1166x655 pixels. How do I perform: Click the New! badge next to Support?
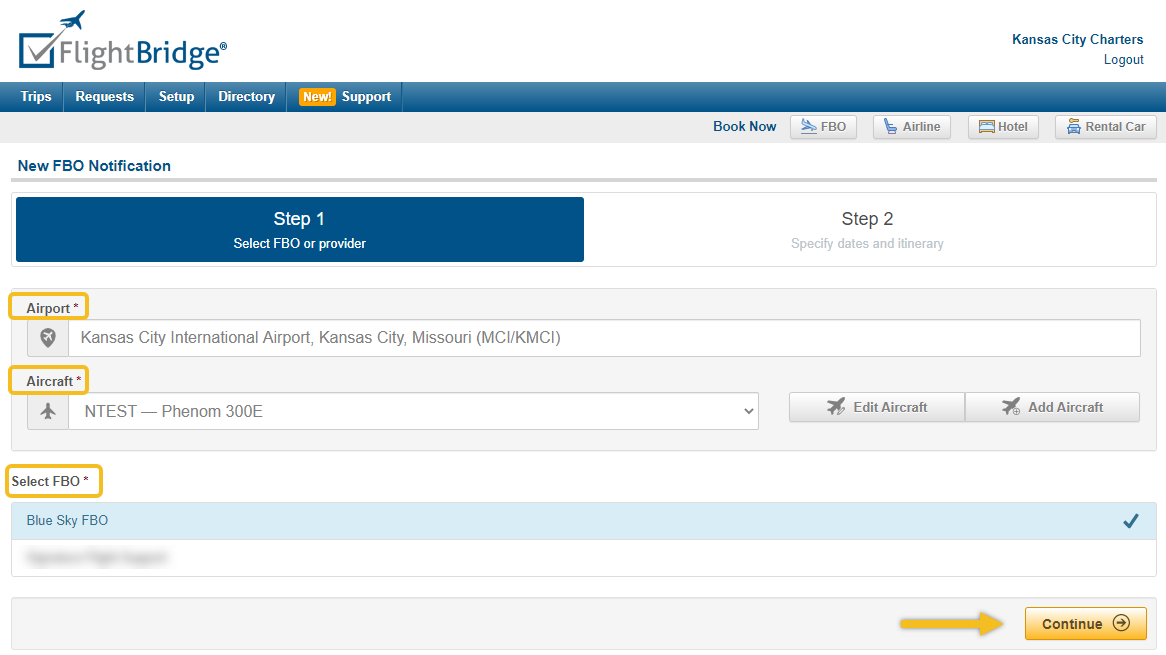(x=317, y=96)
